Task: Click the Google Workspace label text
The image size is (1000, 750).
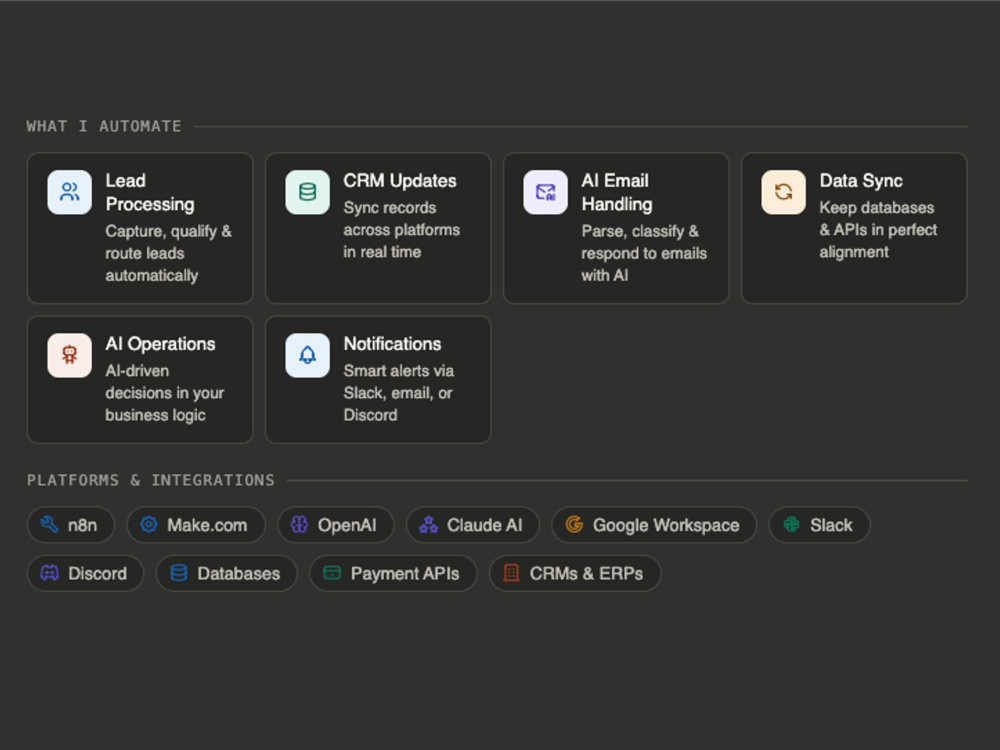Action: click(666, 526)
